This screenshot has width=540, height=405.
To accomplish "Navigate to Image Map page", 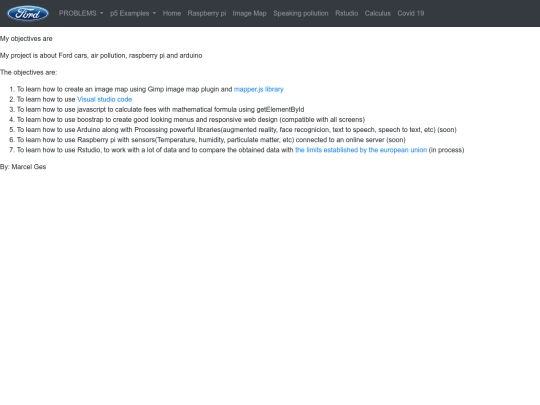I will tap(249, 13).
